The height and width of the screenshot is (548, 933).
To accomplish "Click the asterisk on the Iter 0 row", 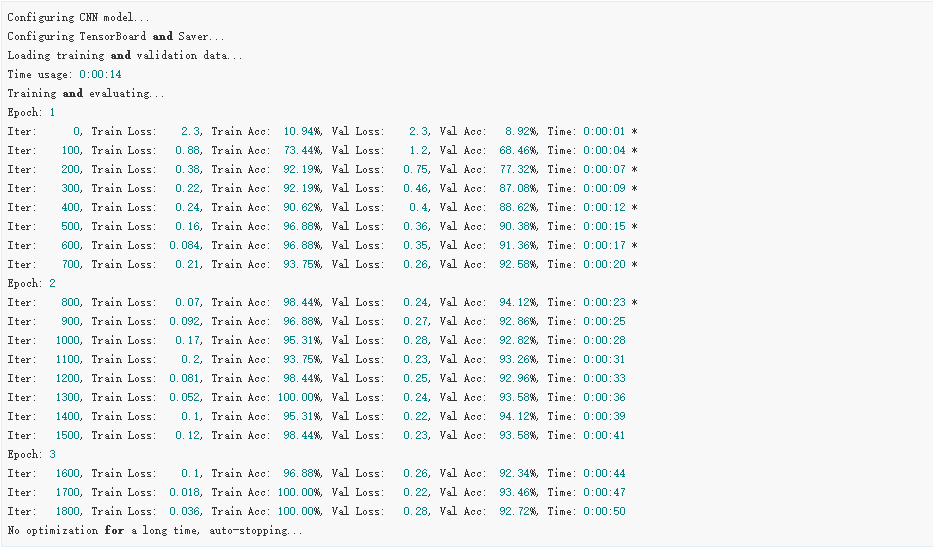I will click(634, 131).
